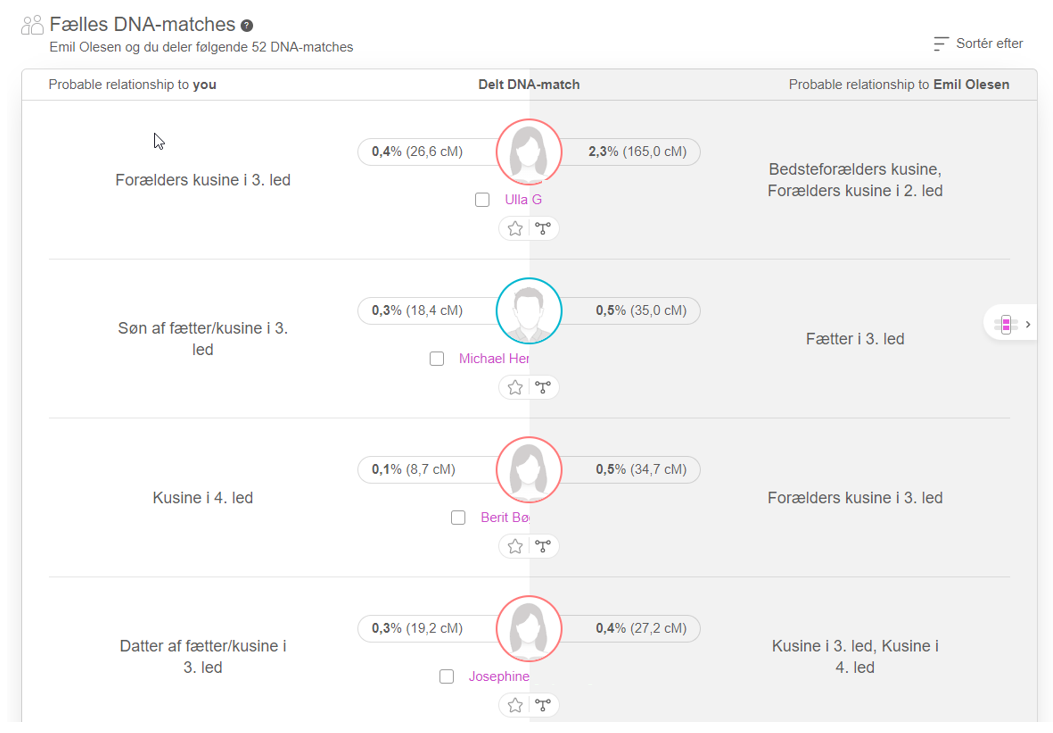Image resolution: width=1053 pixels, height=733 pixels.
Task: Click the 2,3% (165,0 cM) shared DNA pill
Action: click(x=637, y=152)
